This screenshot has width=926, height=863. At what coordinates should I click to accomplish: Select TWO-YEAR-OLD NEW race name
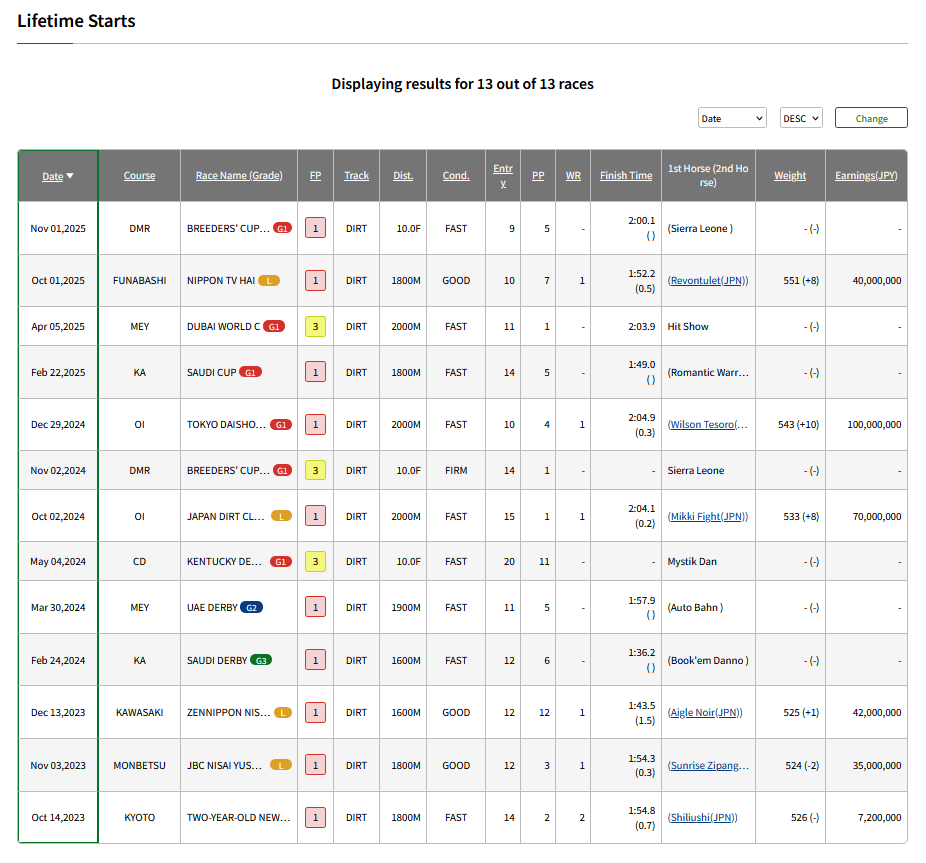(239, 818)
